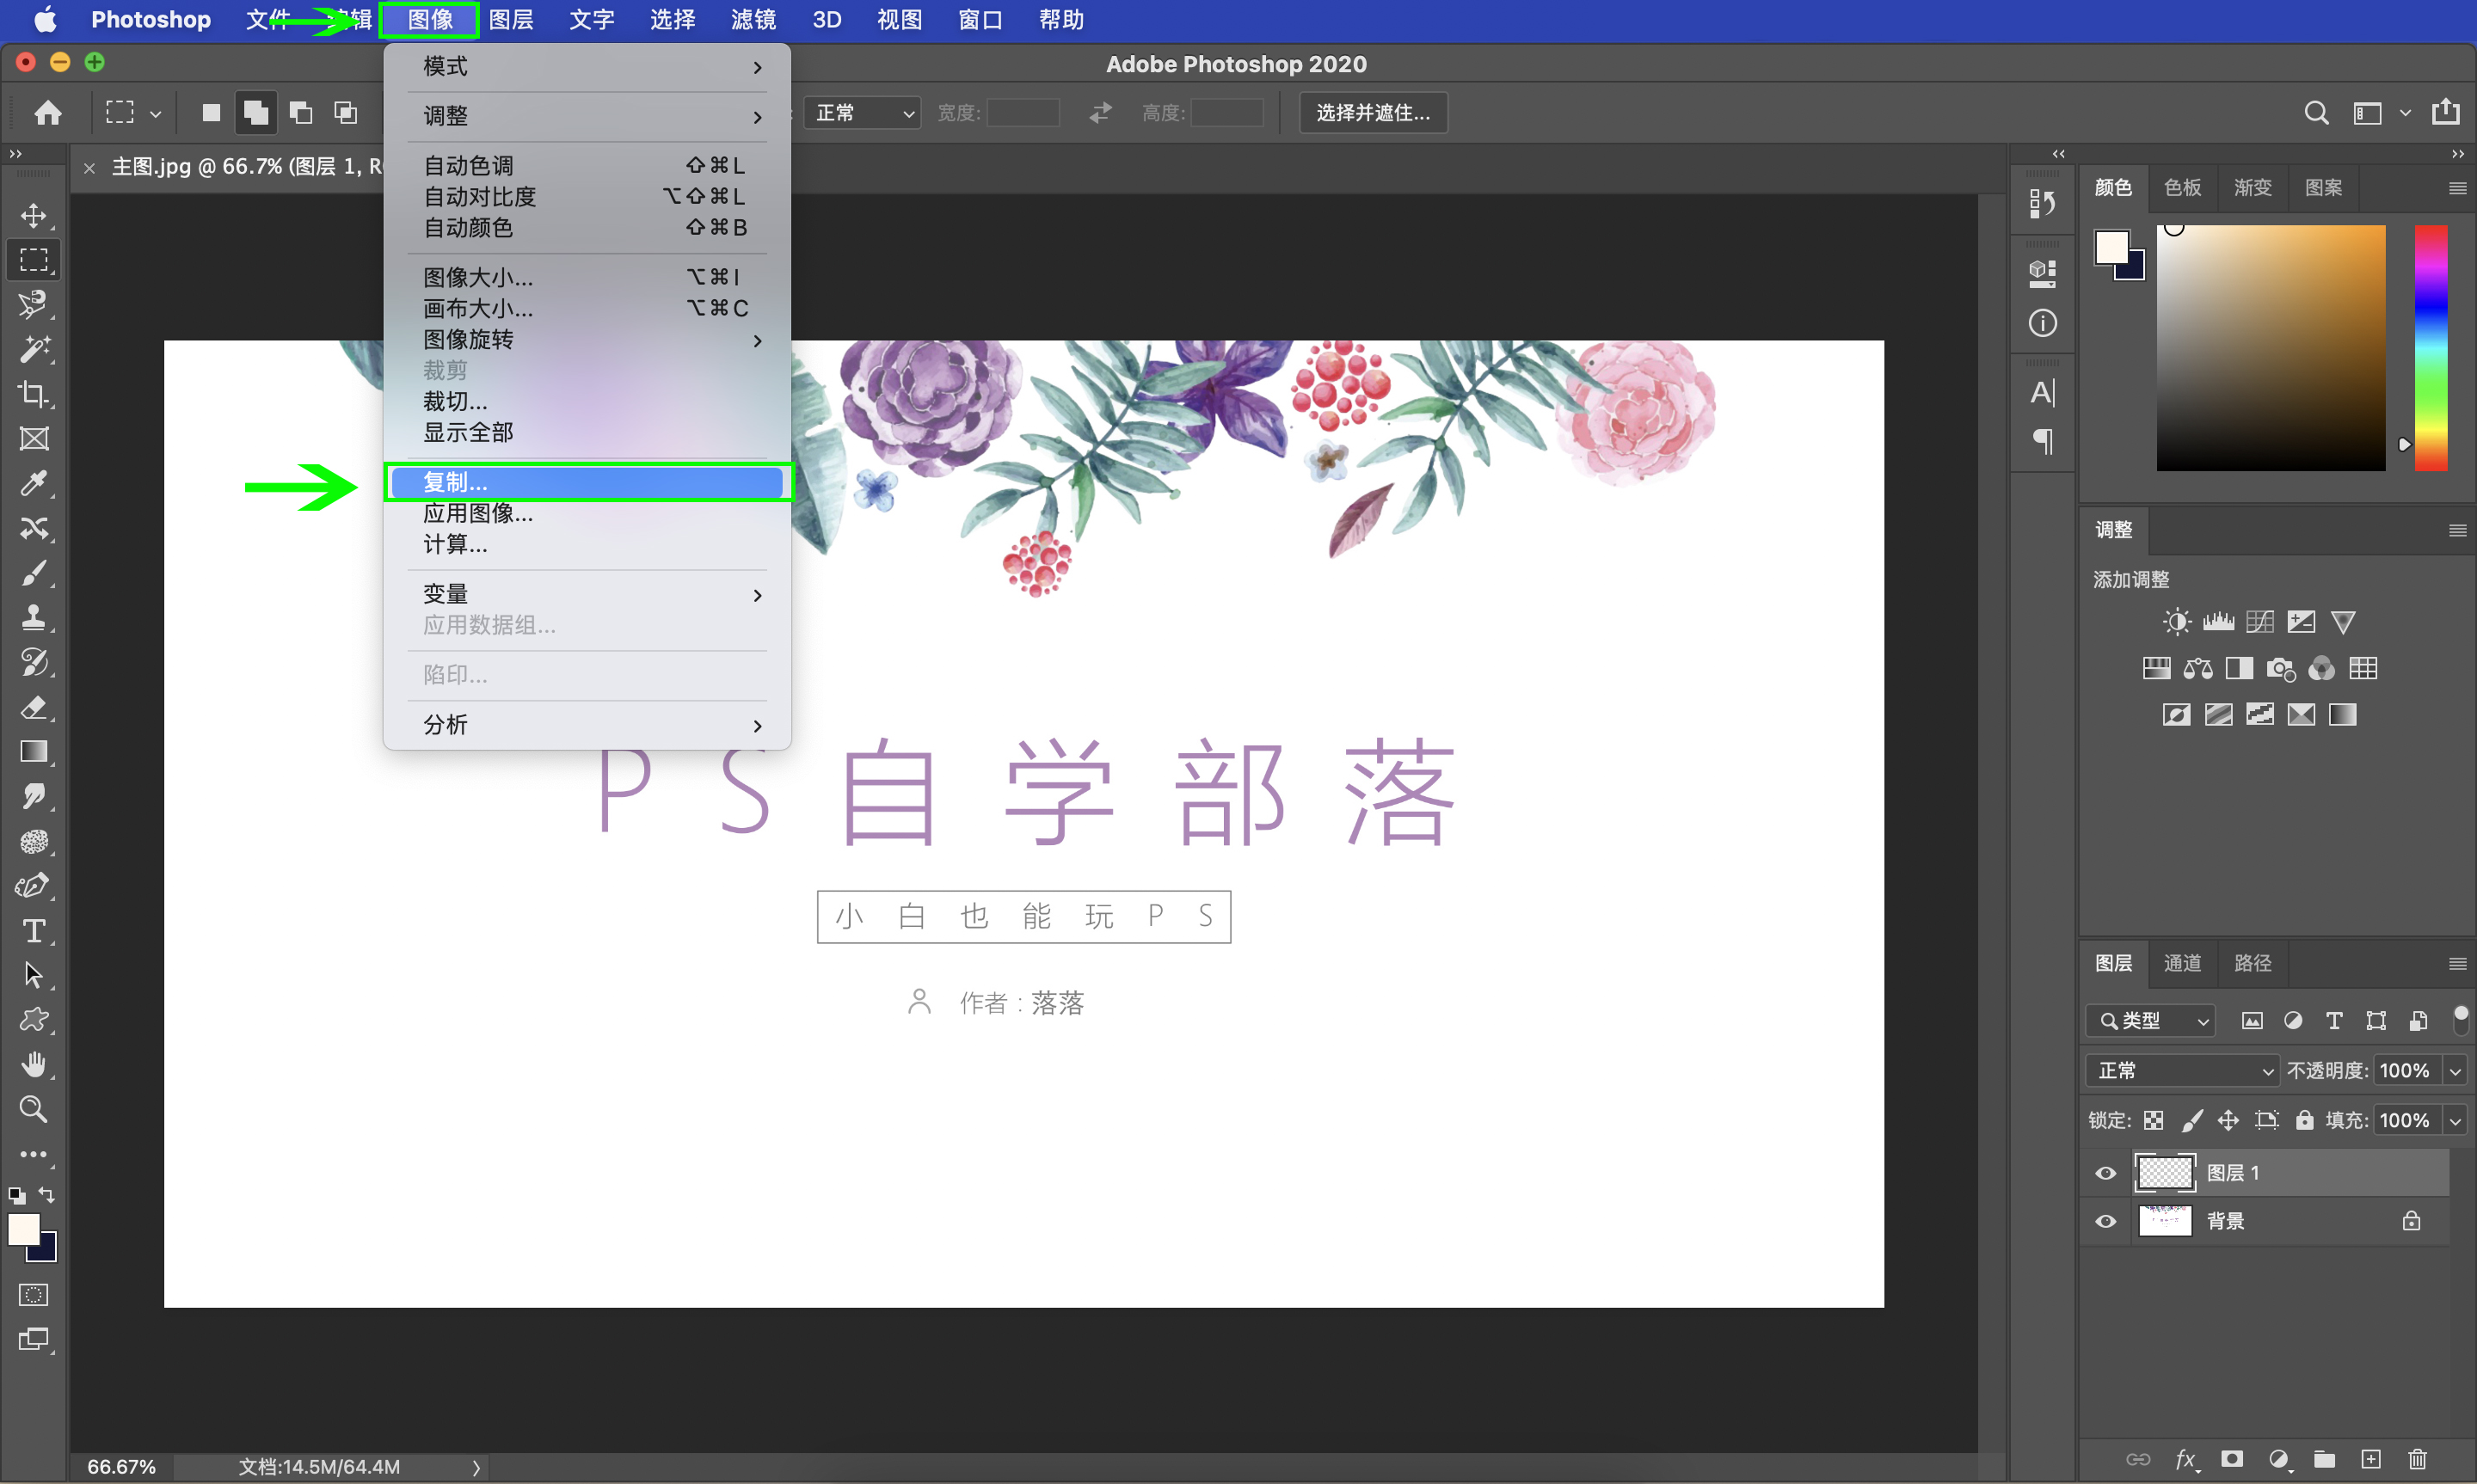2477x1484 pixels.
Task: Open the layer filter 类型 dropdown
Action: tap(2150, 1020)
